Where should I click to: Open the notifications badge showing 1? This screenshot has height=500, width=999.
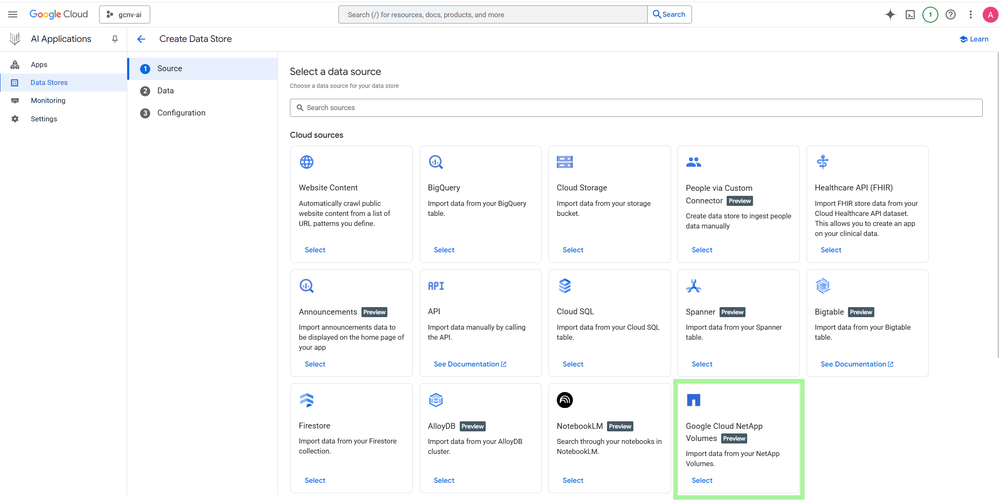(x=930, y=15)
